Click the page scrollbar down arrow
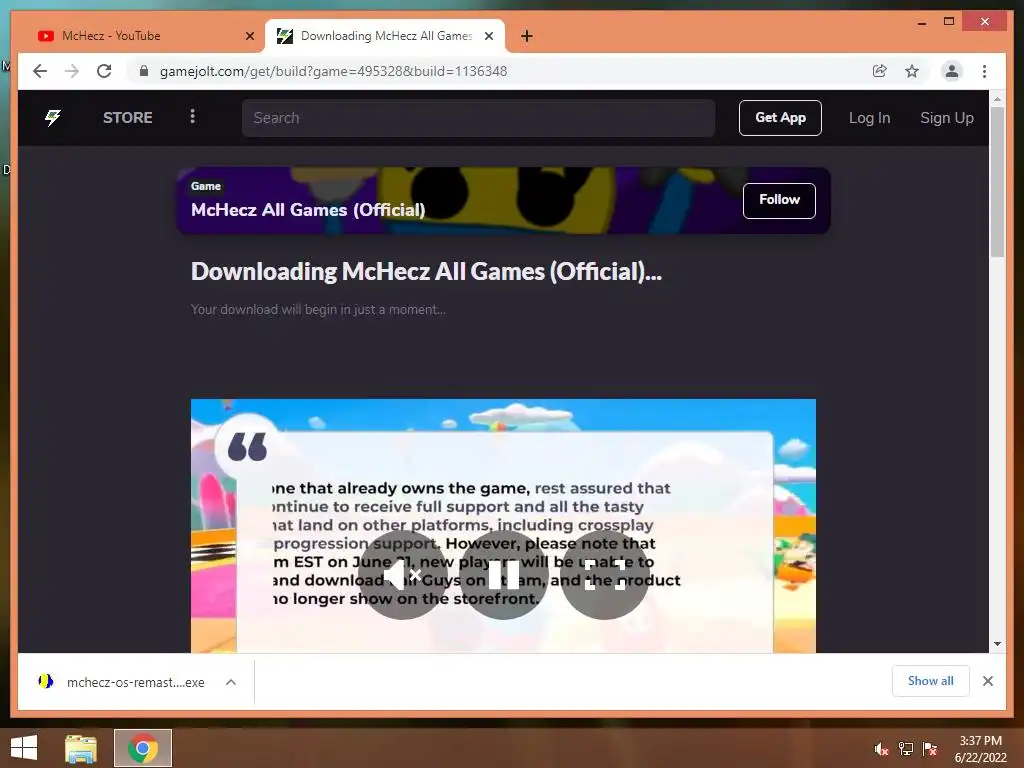Viewport: 1024px width, 768px height. (997, 644)
